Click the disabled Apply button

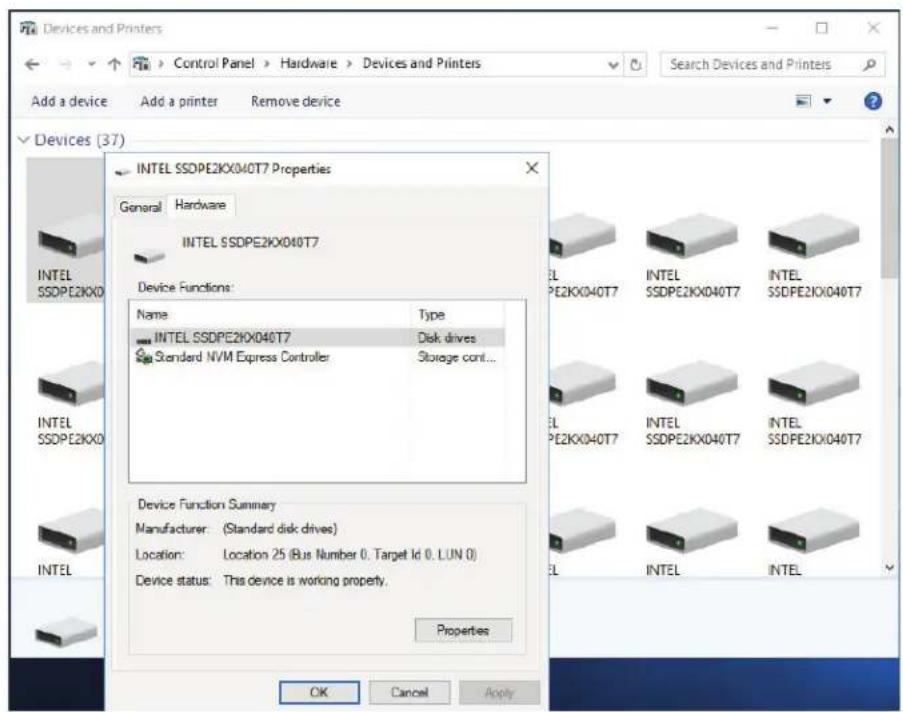click(x=499, y=692)
